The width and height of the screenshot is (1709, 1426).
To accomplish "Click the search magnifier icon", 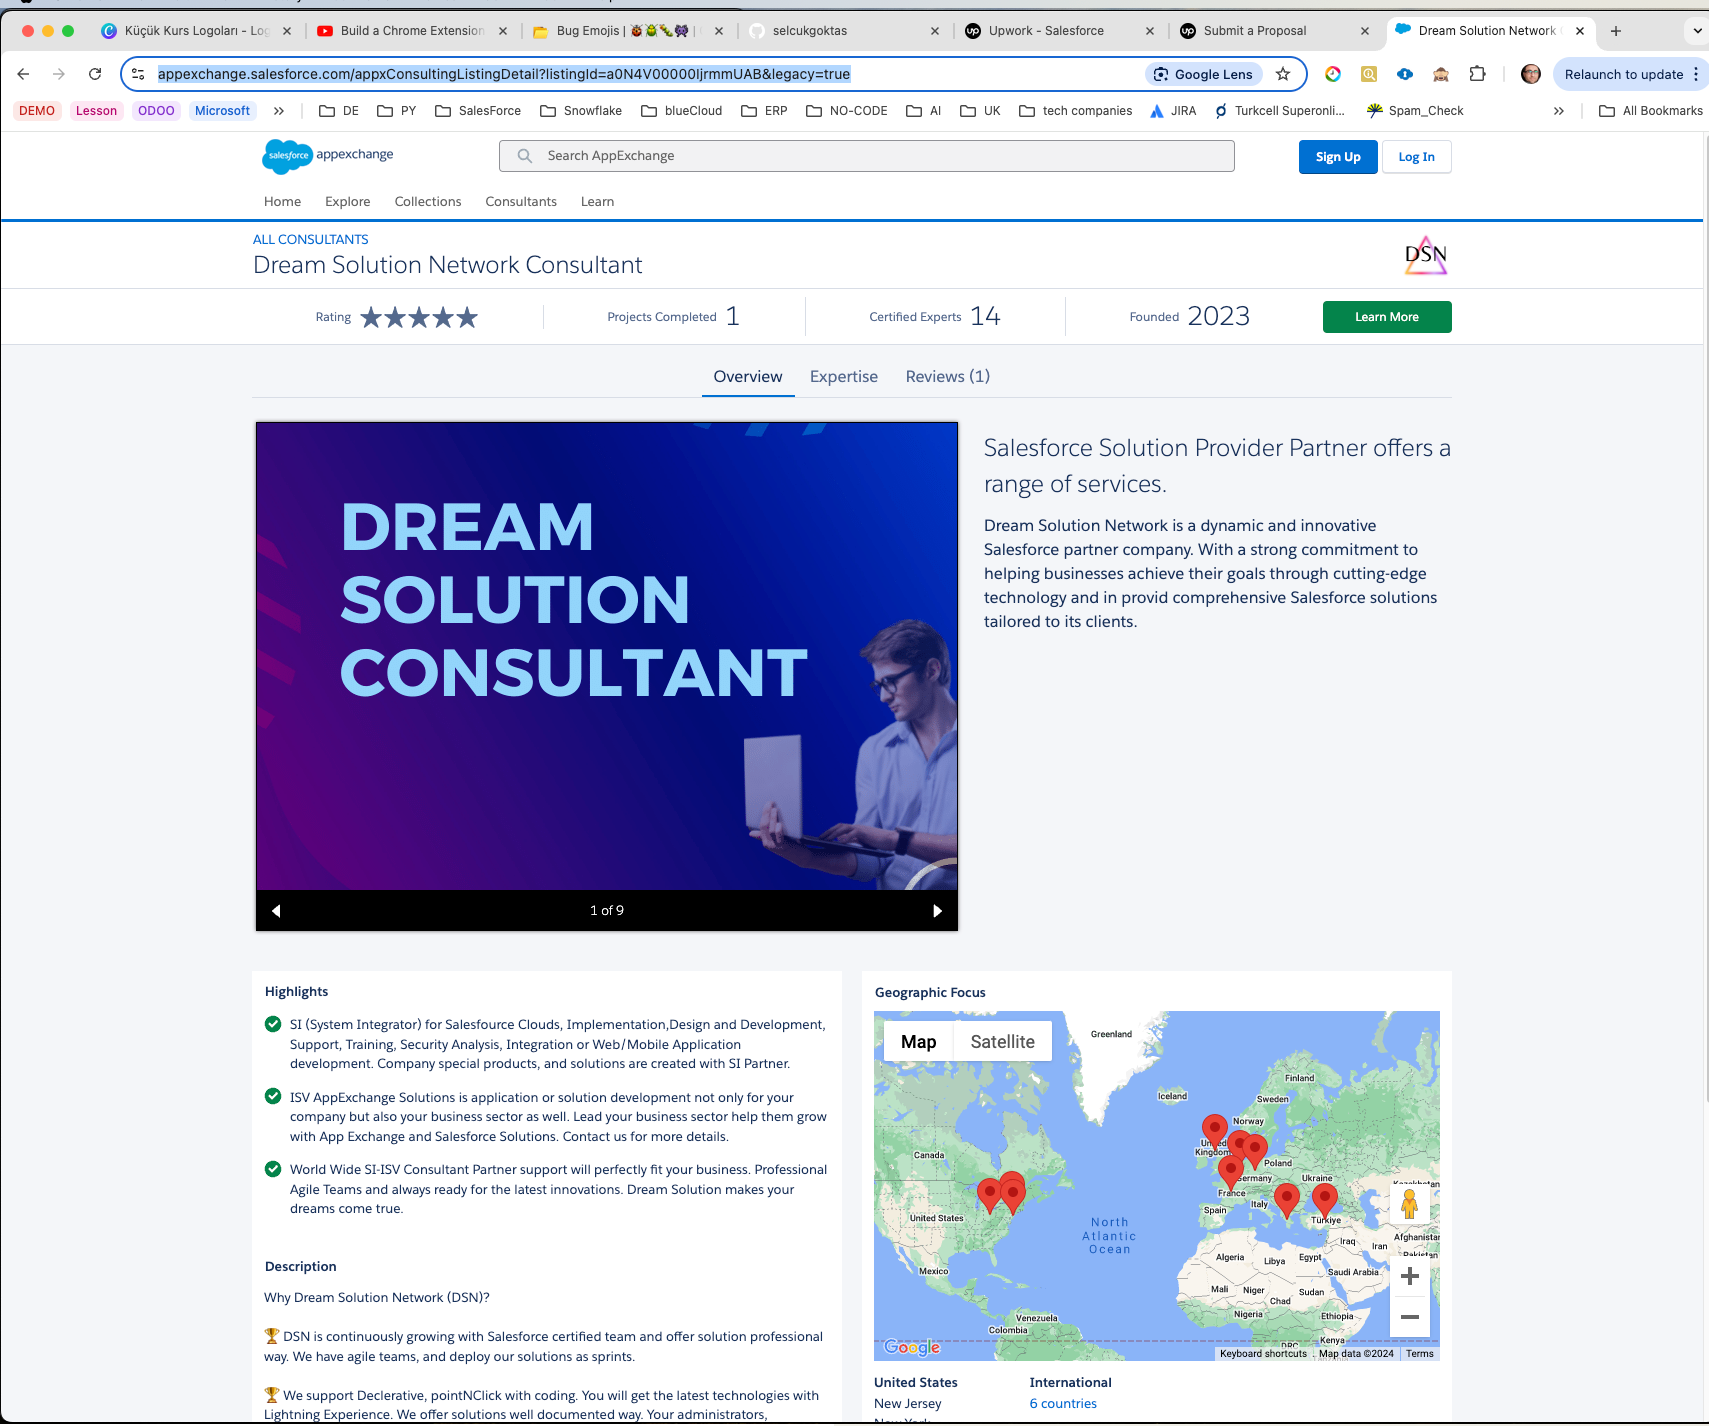I will [x=525, y=156].
